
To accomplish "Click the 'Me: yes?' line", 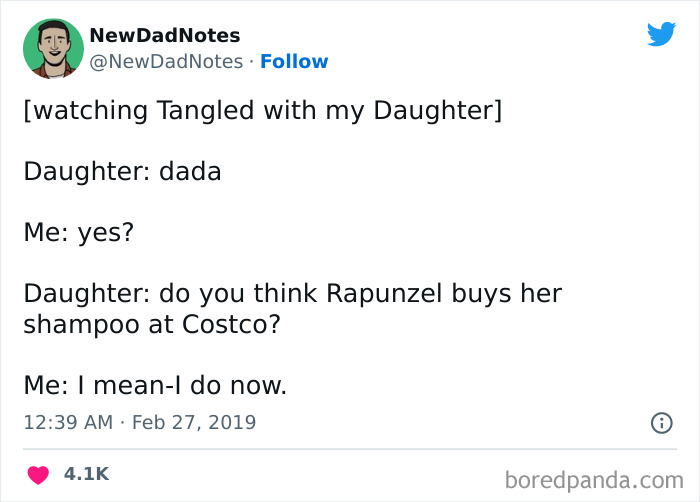I will 79,232.
